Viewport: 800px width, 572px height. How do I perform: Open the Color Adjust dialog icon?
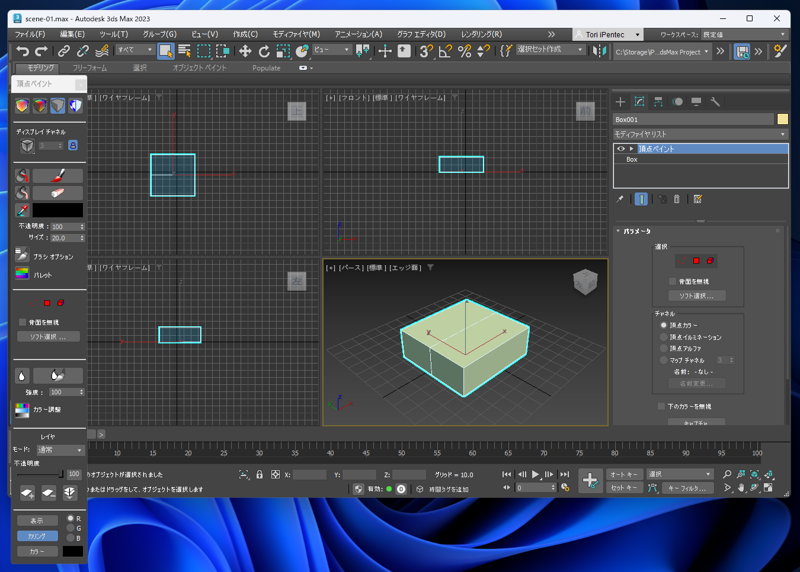click(22, 410)
